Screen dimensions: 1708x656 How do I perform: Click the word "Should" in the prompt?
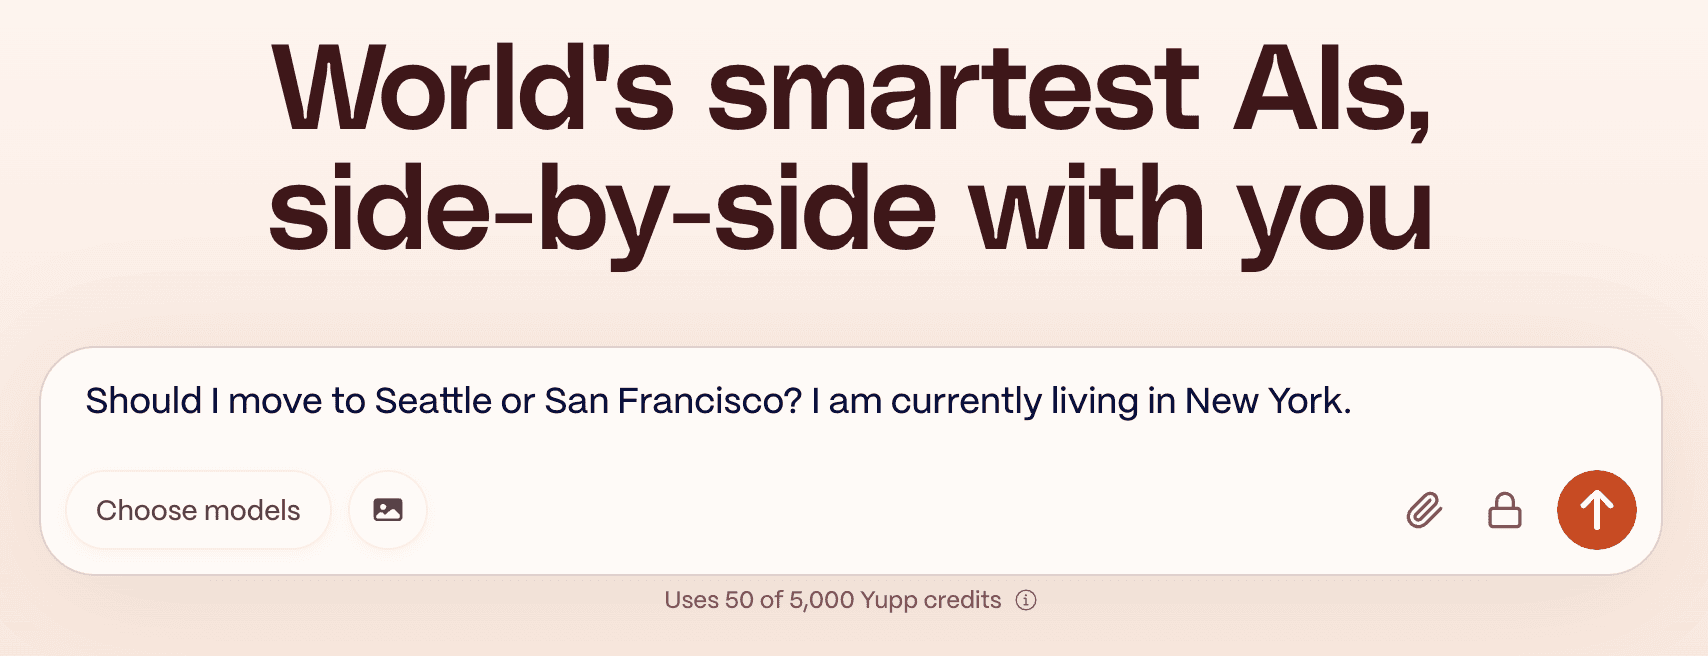(144, 401)
